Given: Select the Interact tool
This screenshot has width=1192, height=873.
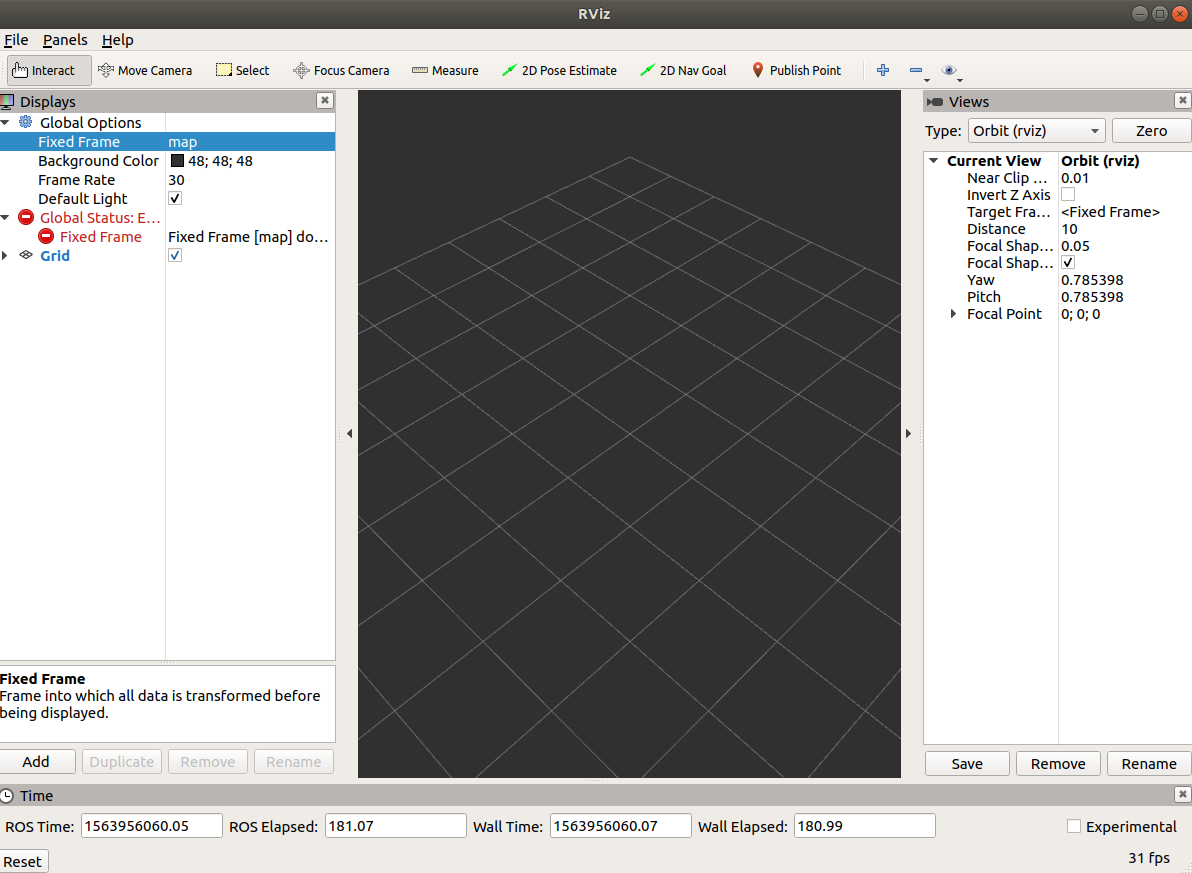Looking at the screenshot, I should click(47, 70).
